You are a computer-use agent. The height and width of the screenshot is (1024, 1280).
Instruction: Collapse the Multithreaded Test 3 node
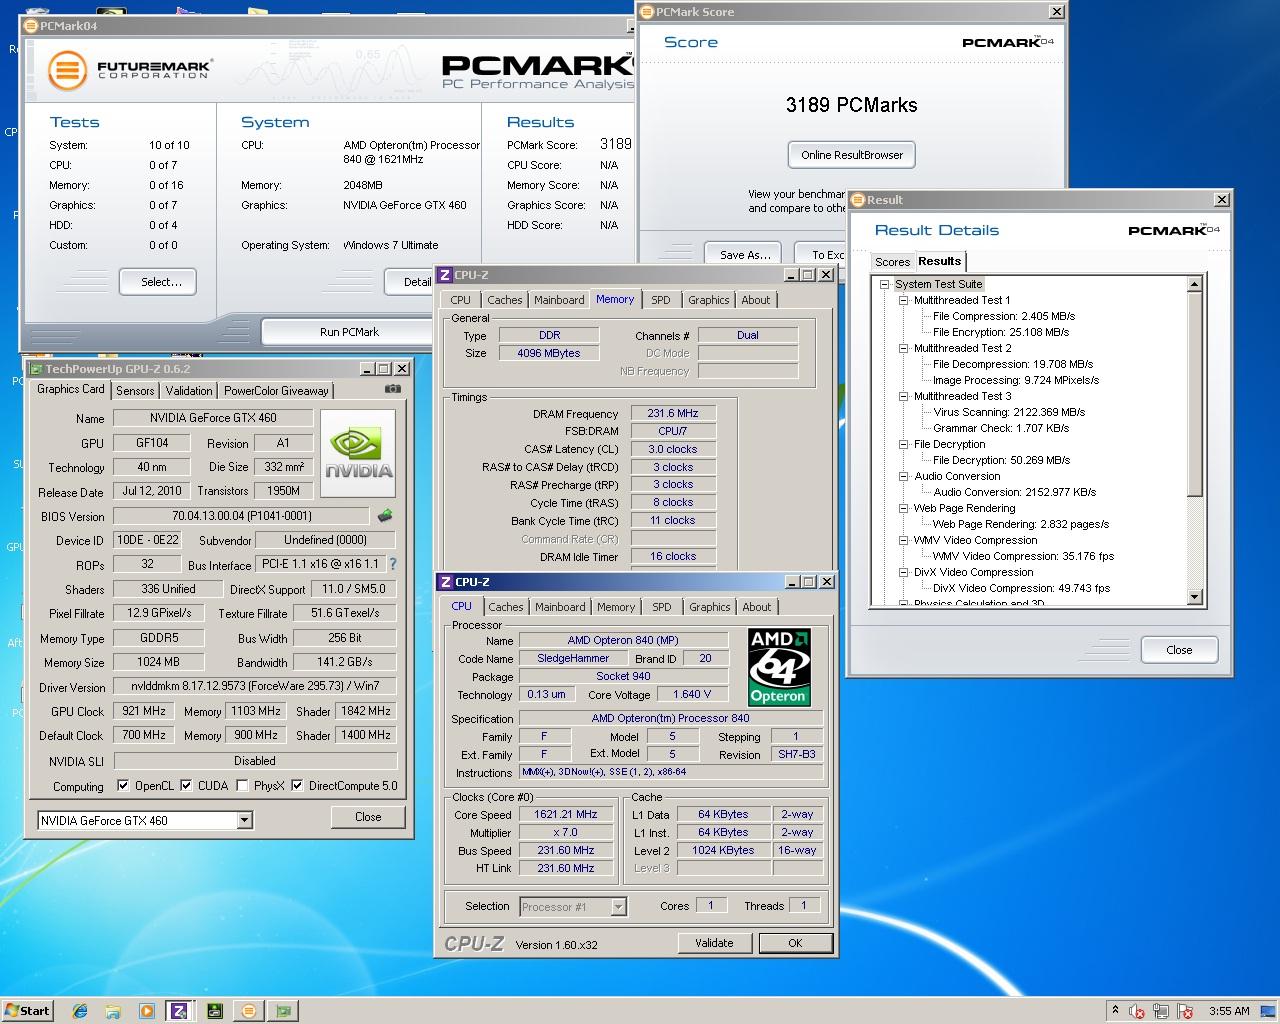[x=903, y=396]
